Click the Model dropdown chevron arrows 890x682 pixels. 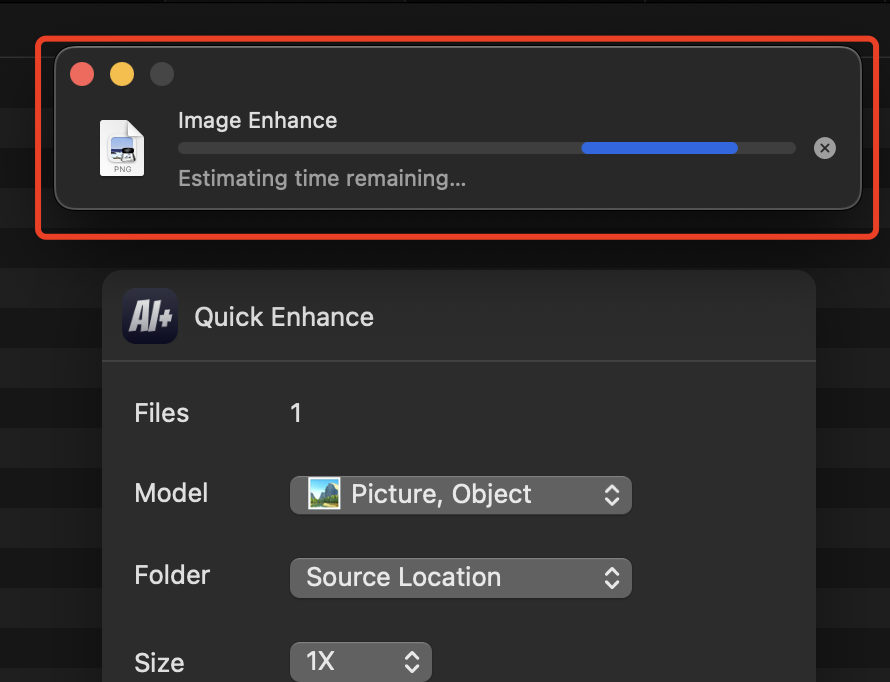[612, 494]
